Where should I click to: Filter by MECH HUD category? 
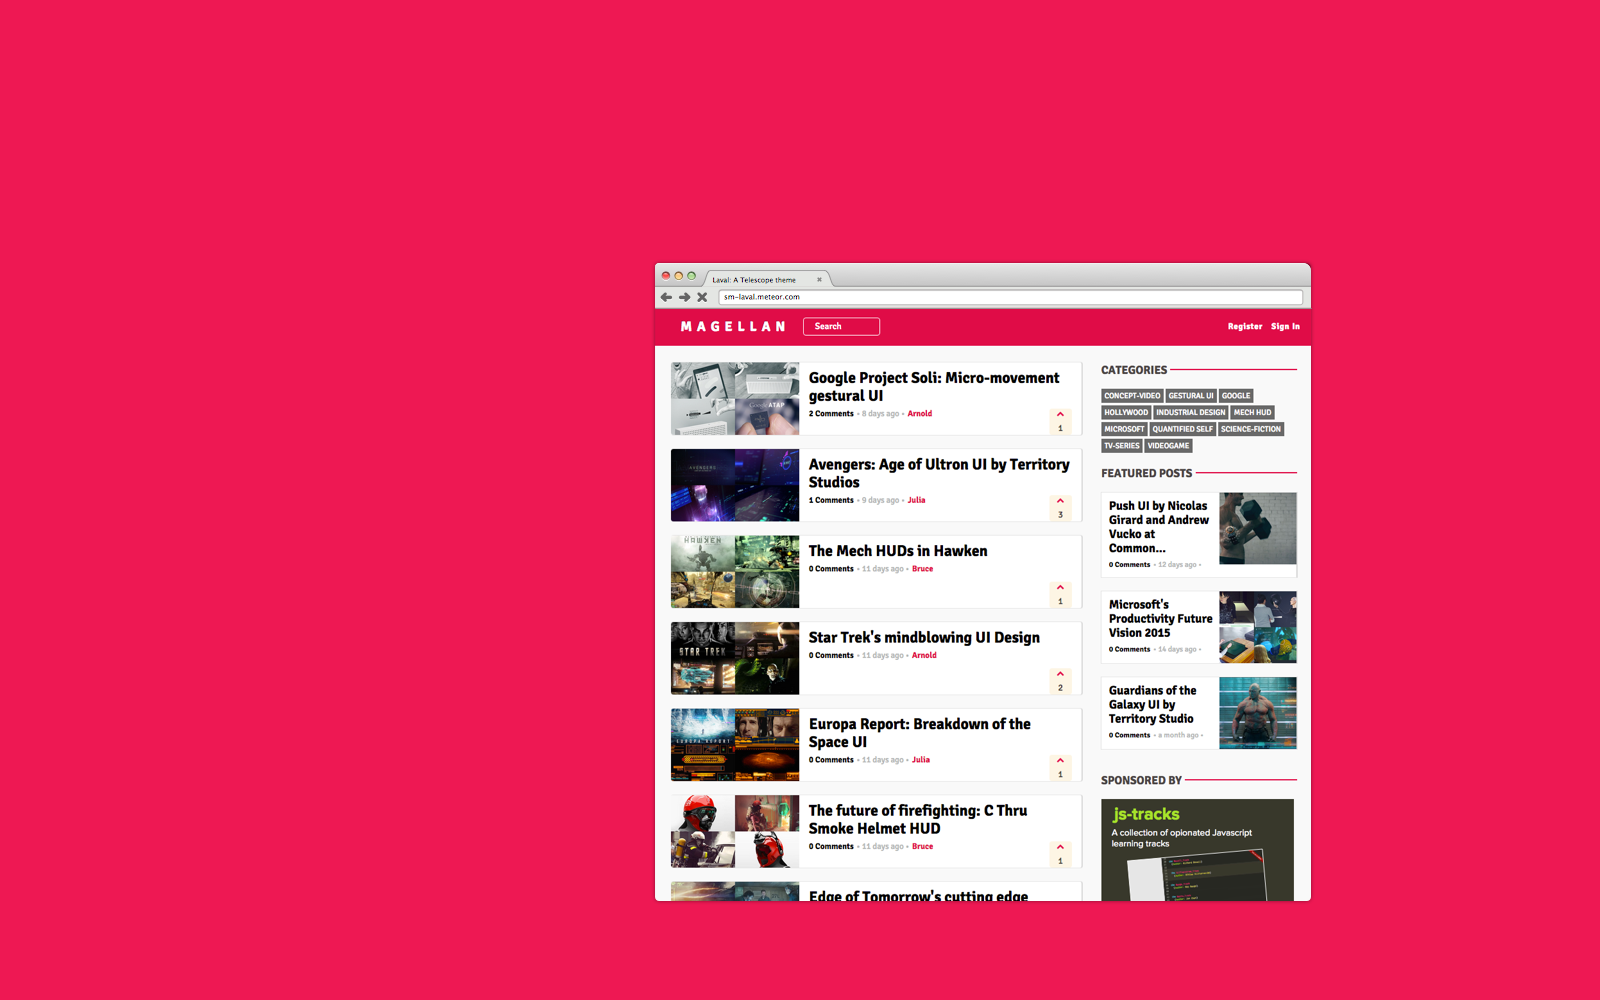click(x=1252, y=413)
